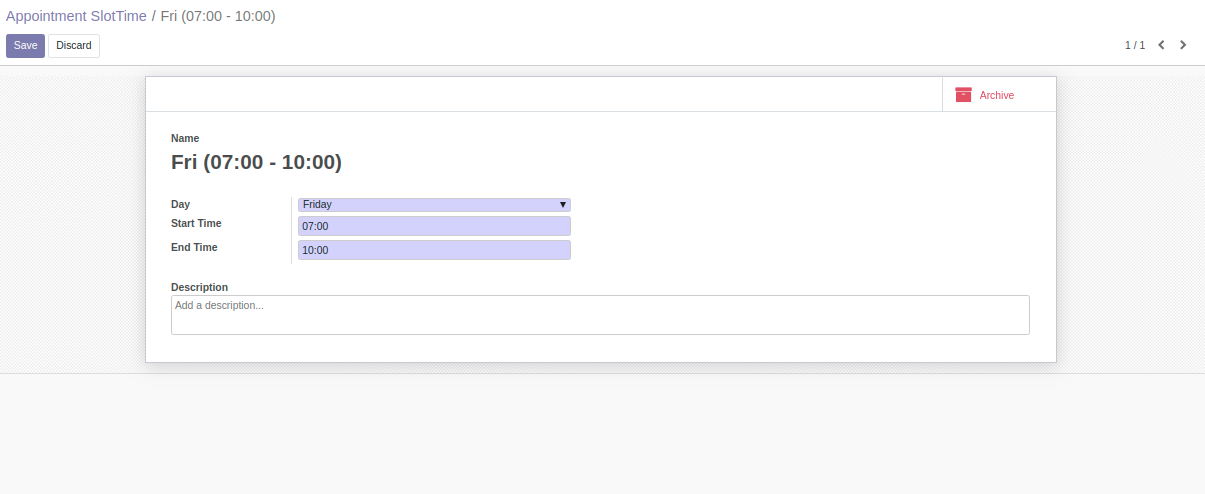Click the Day field label
Image resolution: width=1205 pixels, height=494 pixels.
pos(180,204)
